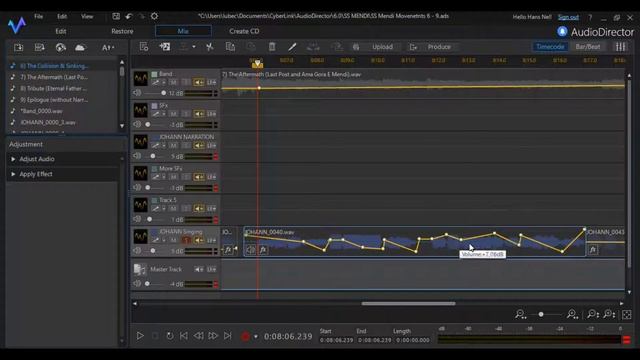Click the Master Track volume slider knob
The width and height of the screenshot is (640, 360).
tap(147, 284)
